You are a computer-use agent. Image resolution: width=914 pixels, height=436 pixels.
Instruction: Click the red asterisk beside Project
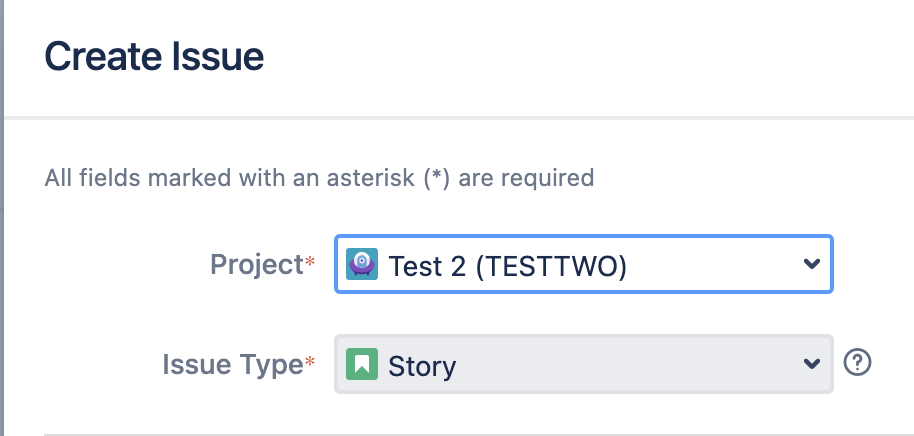coord(309,263)
